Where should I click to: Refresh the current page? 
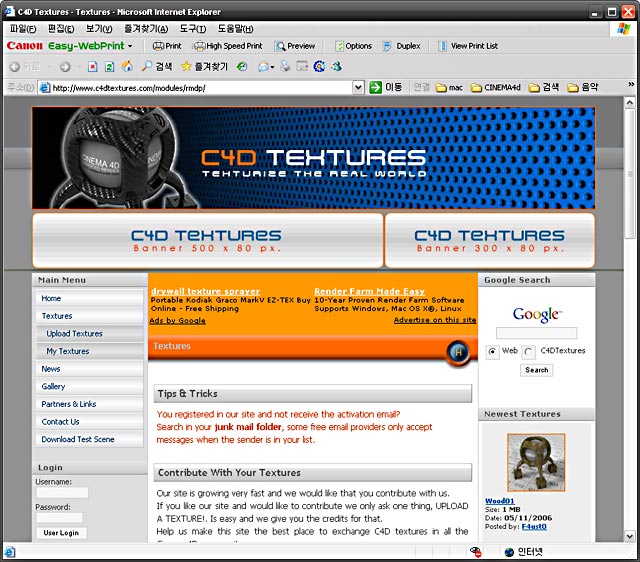pyautogui.click(x=109, y=67)
